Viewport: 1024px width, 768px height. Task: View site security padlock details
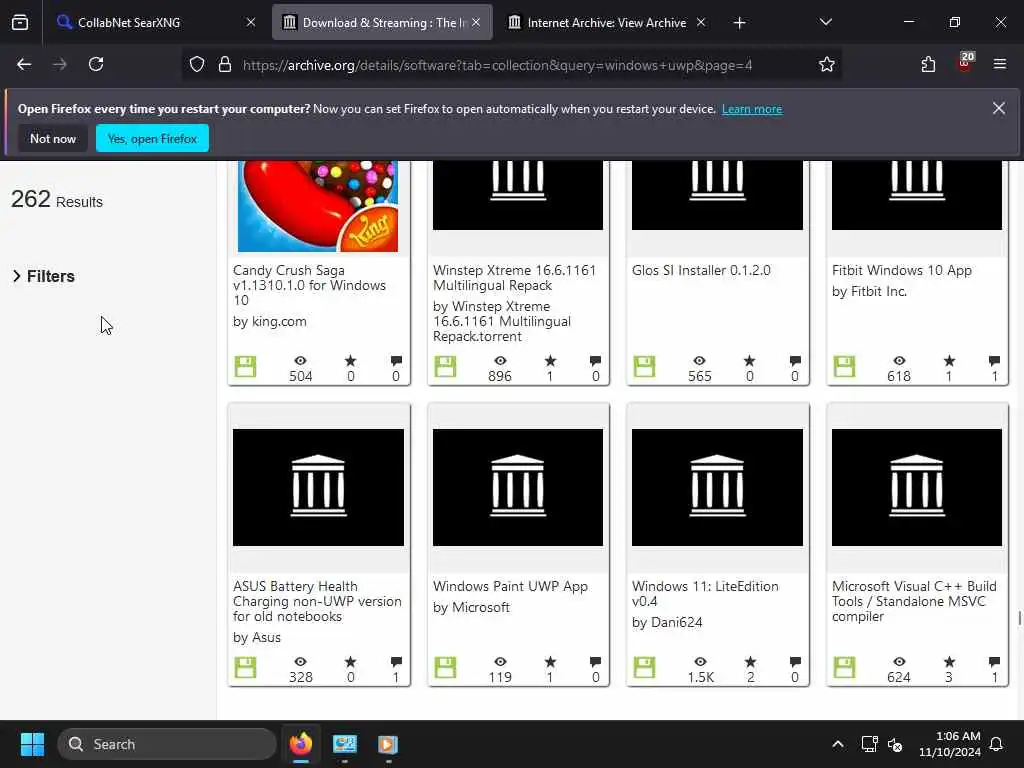[x=225, y=64]
